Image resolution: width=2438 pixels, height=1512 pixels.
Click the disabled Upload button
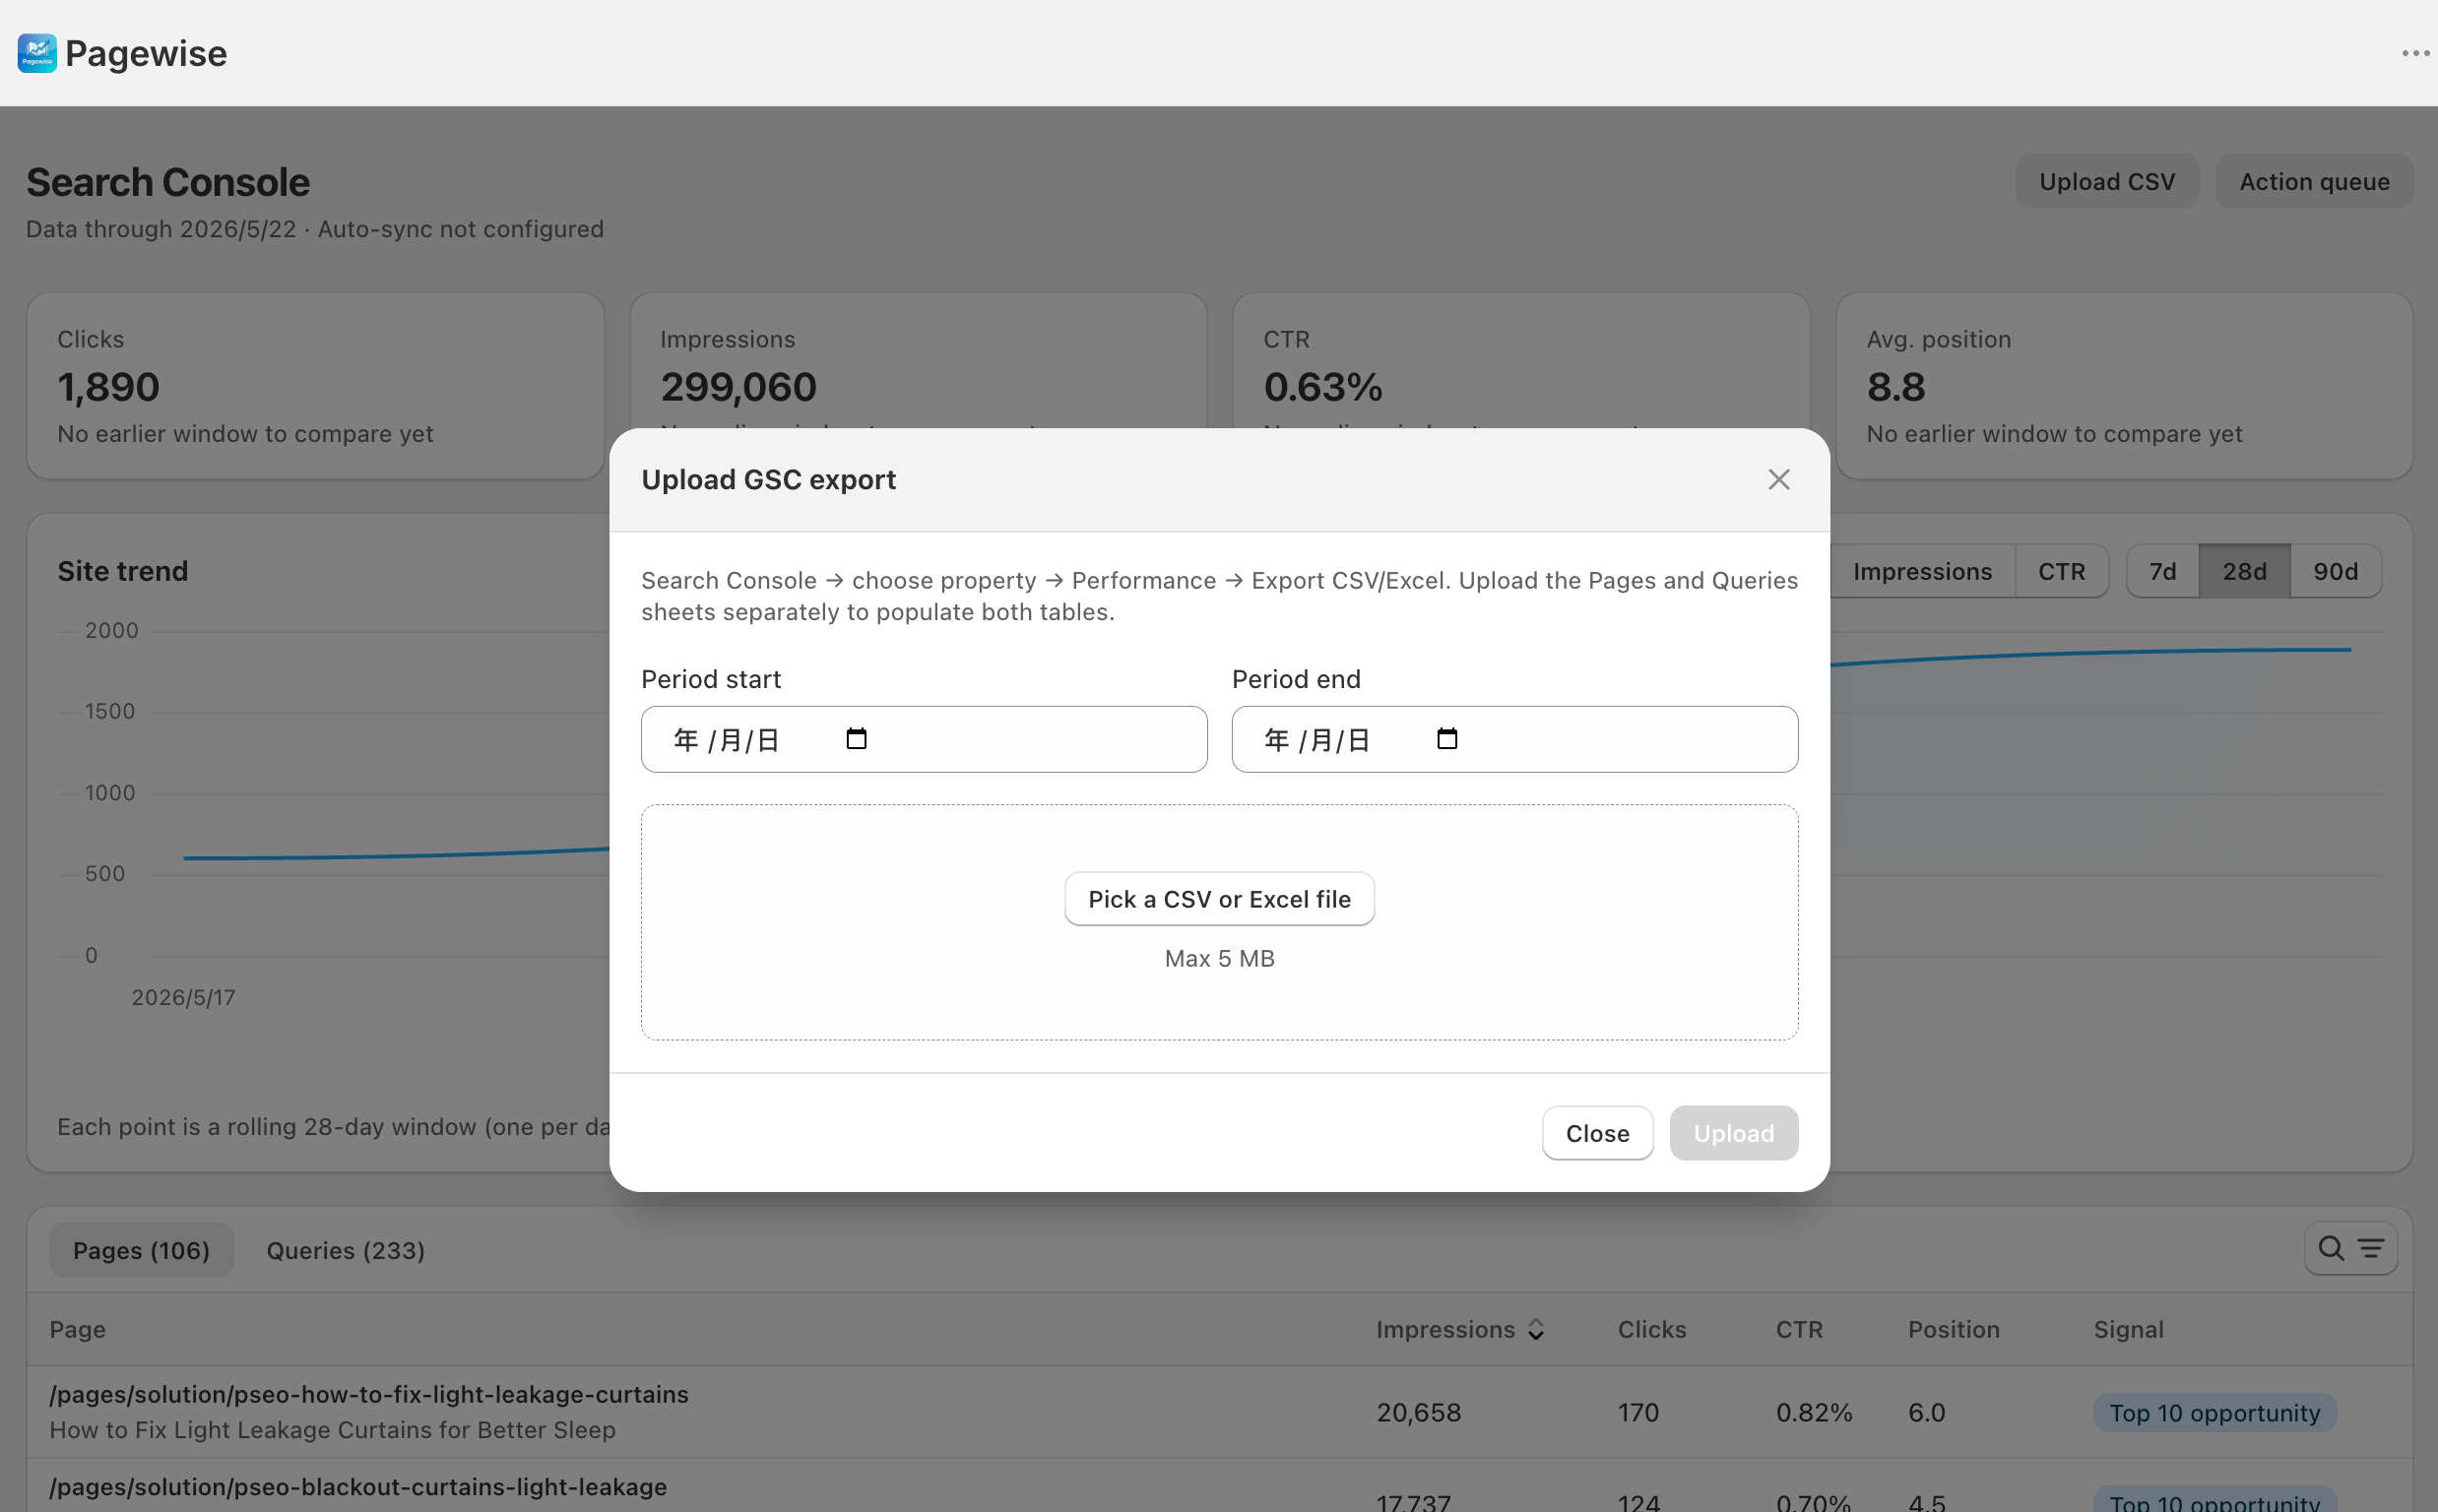1733,1133
